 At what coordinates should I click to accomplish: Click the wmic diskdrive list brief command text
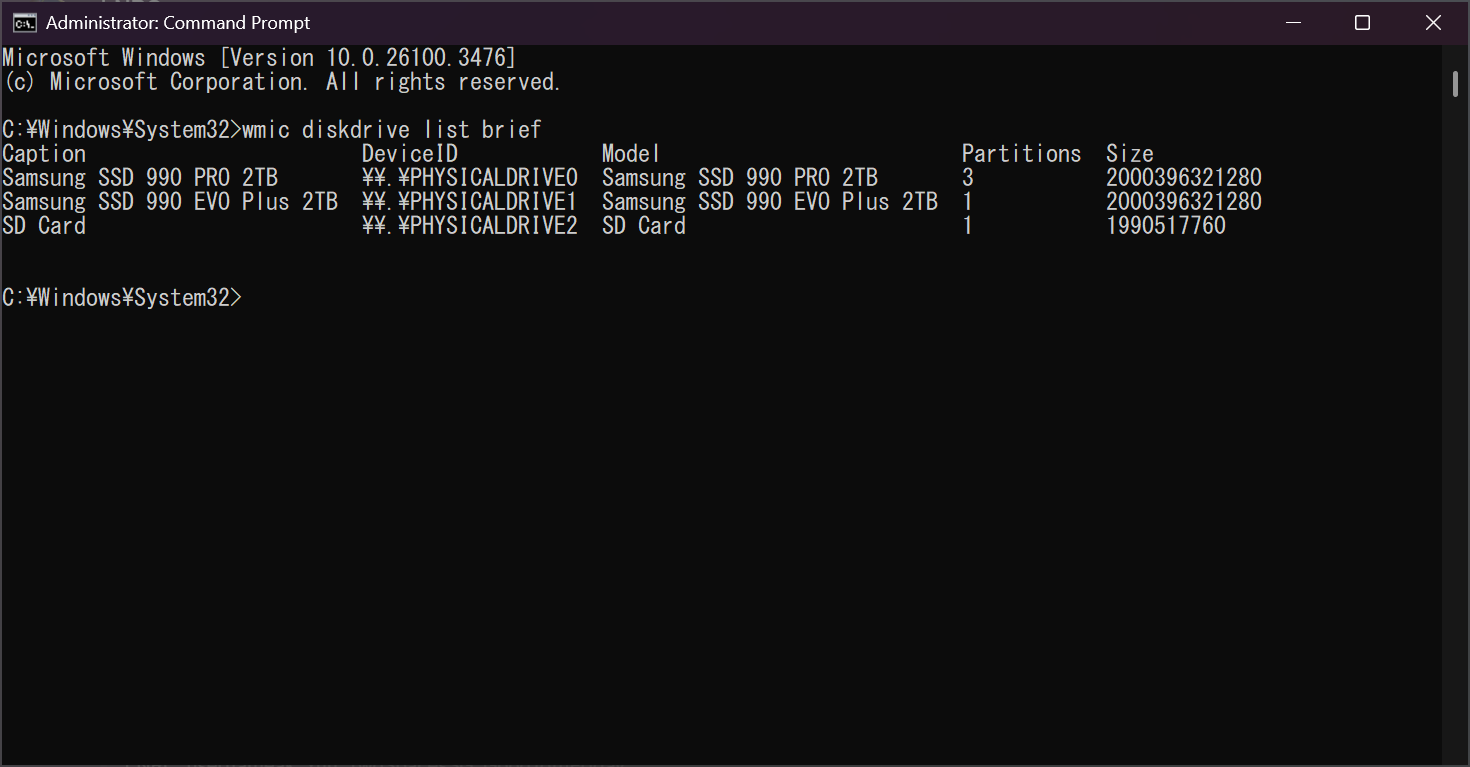pos(392,130)
